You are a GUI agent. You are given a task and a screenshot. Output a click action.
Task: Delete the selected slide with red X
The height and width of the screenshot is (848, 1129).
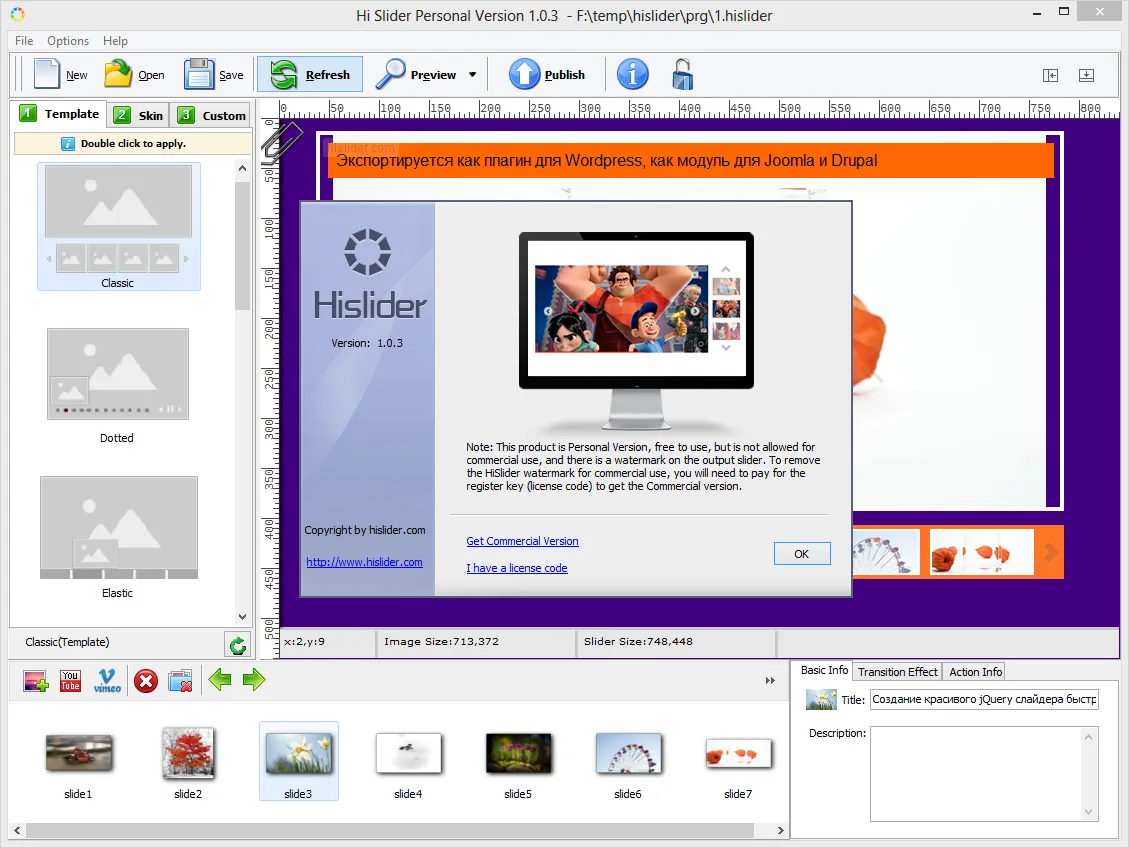click(x=145, y=680)
